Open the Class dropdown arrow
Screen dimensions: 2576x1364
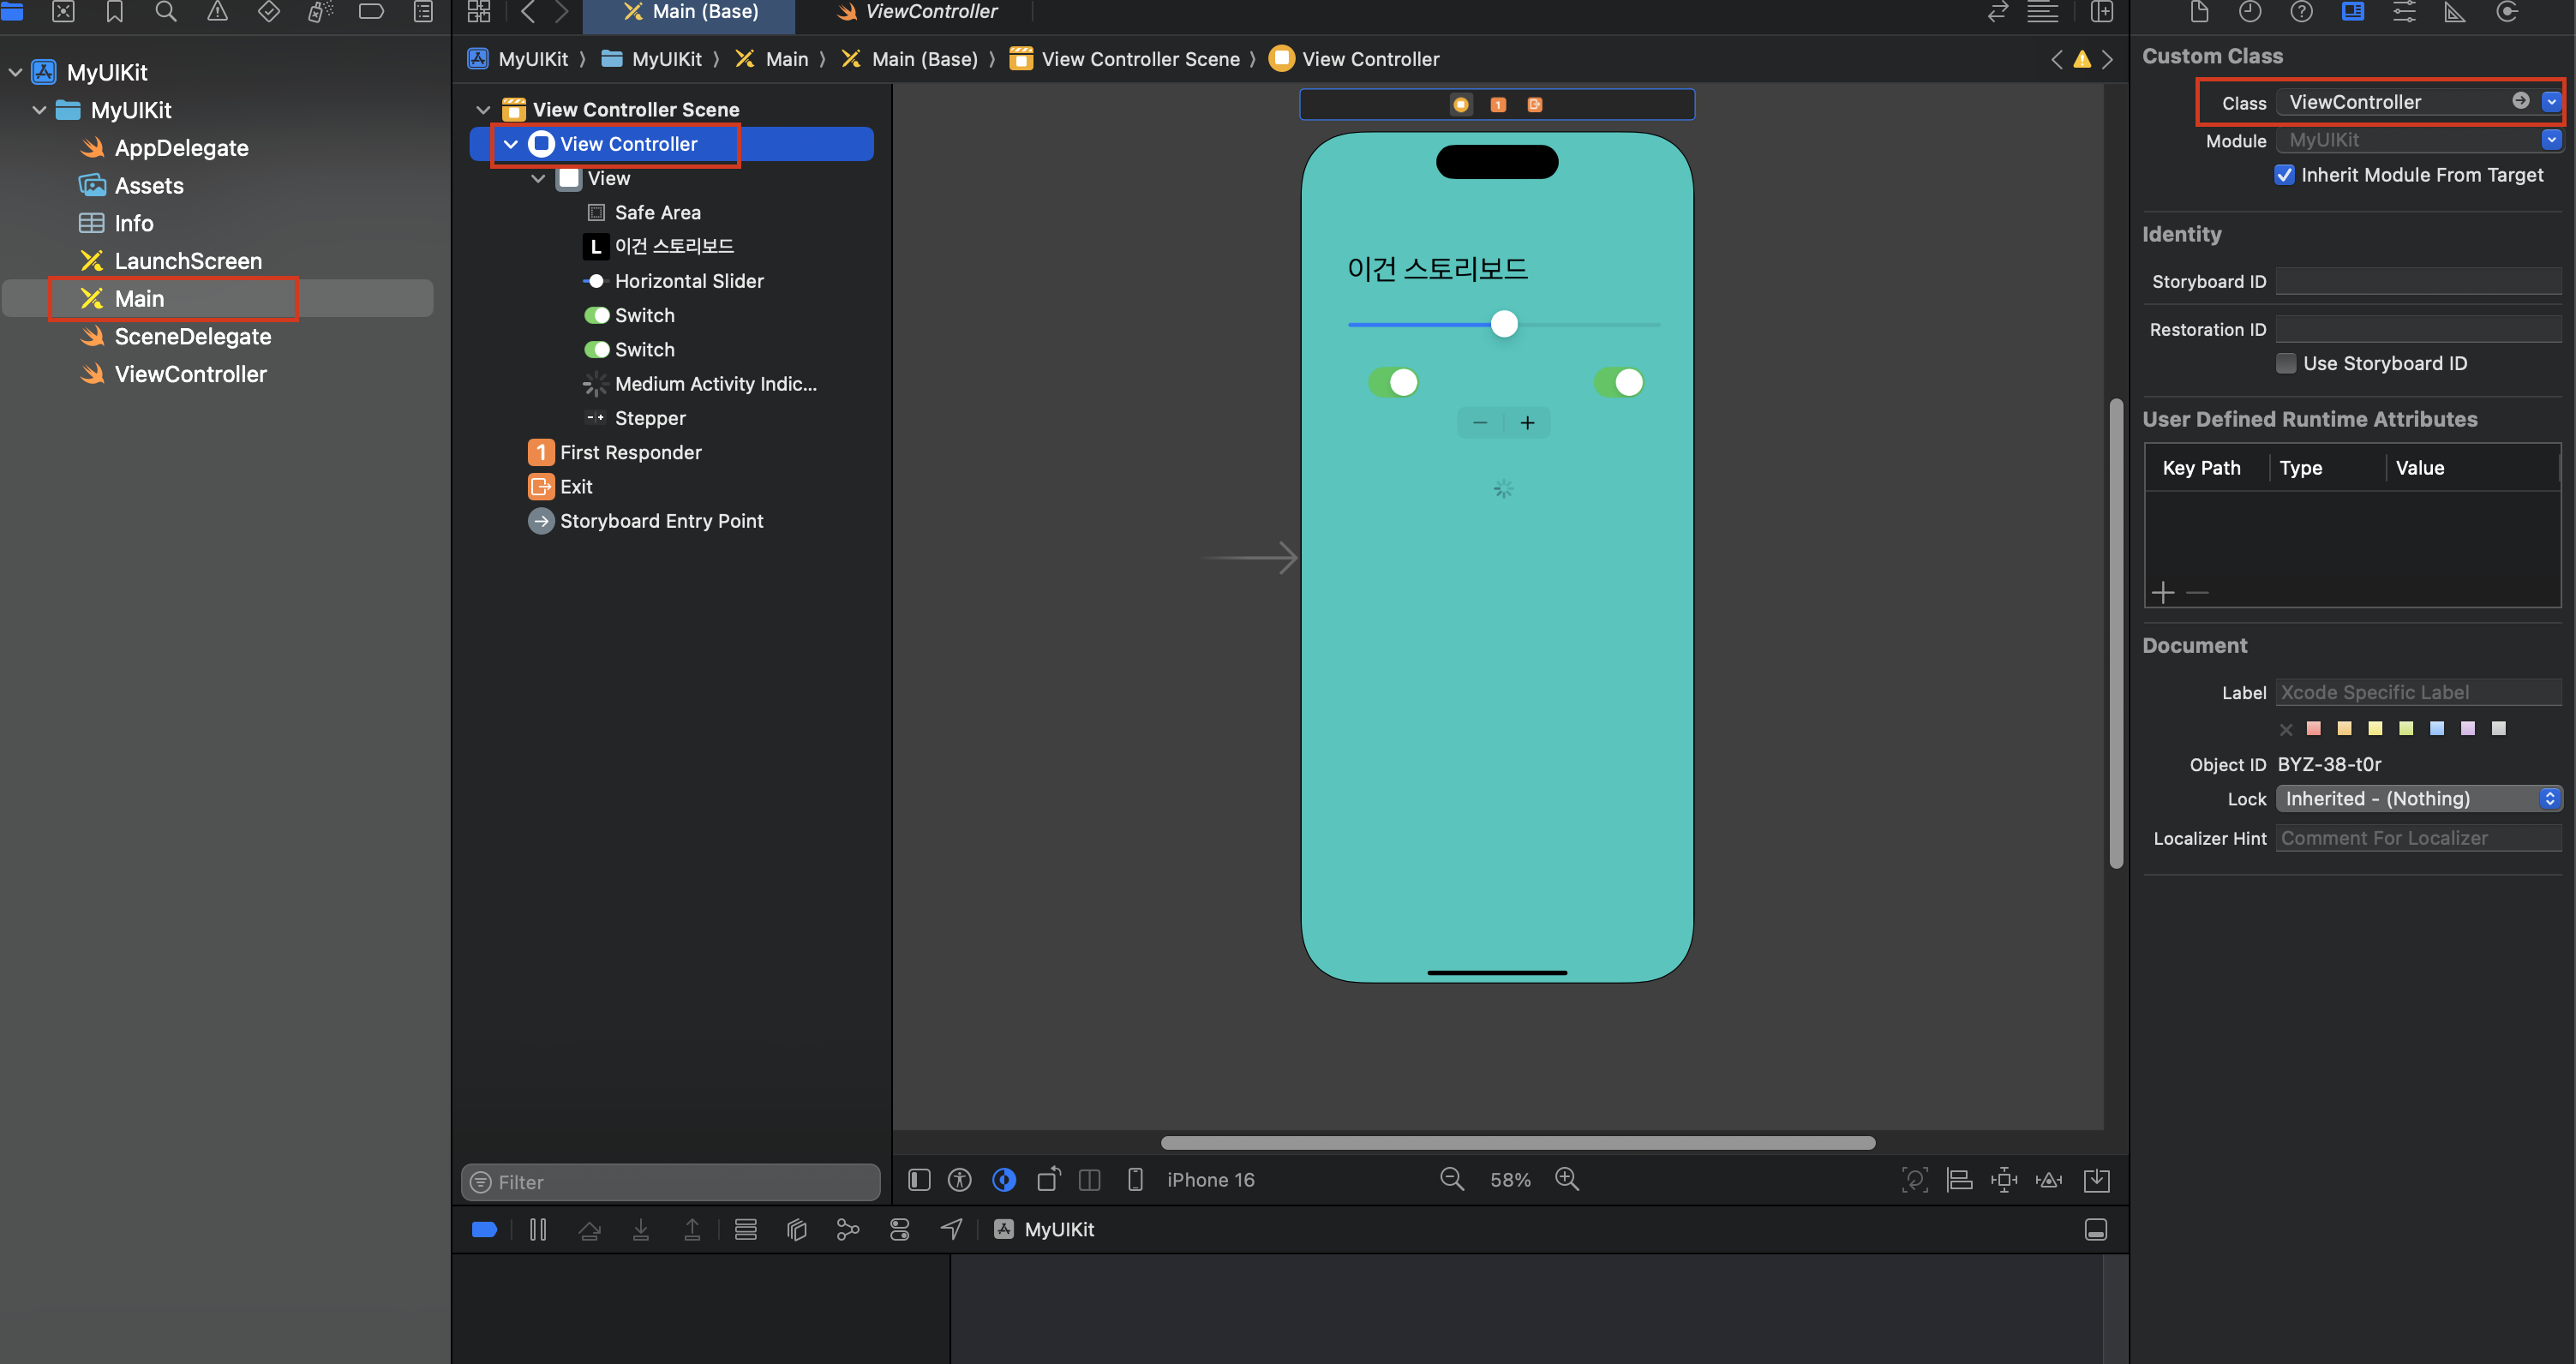point(2551,102)
